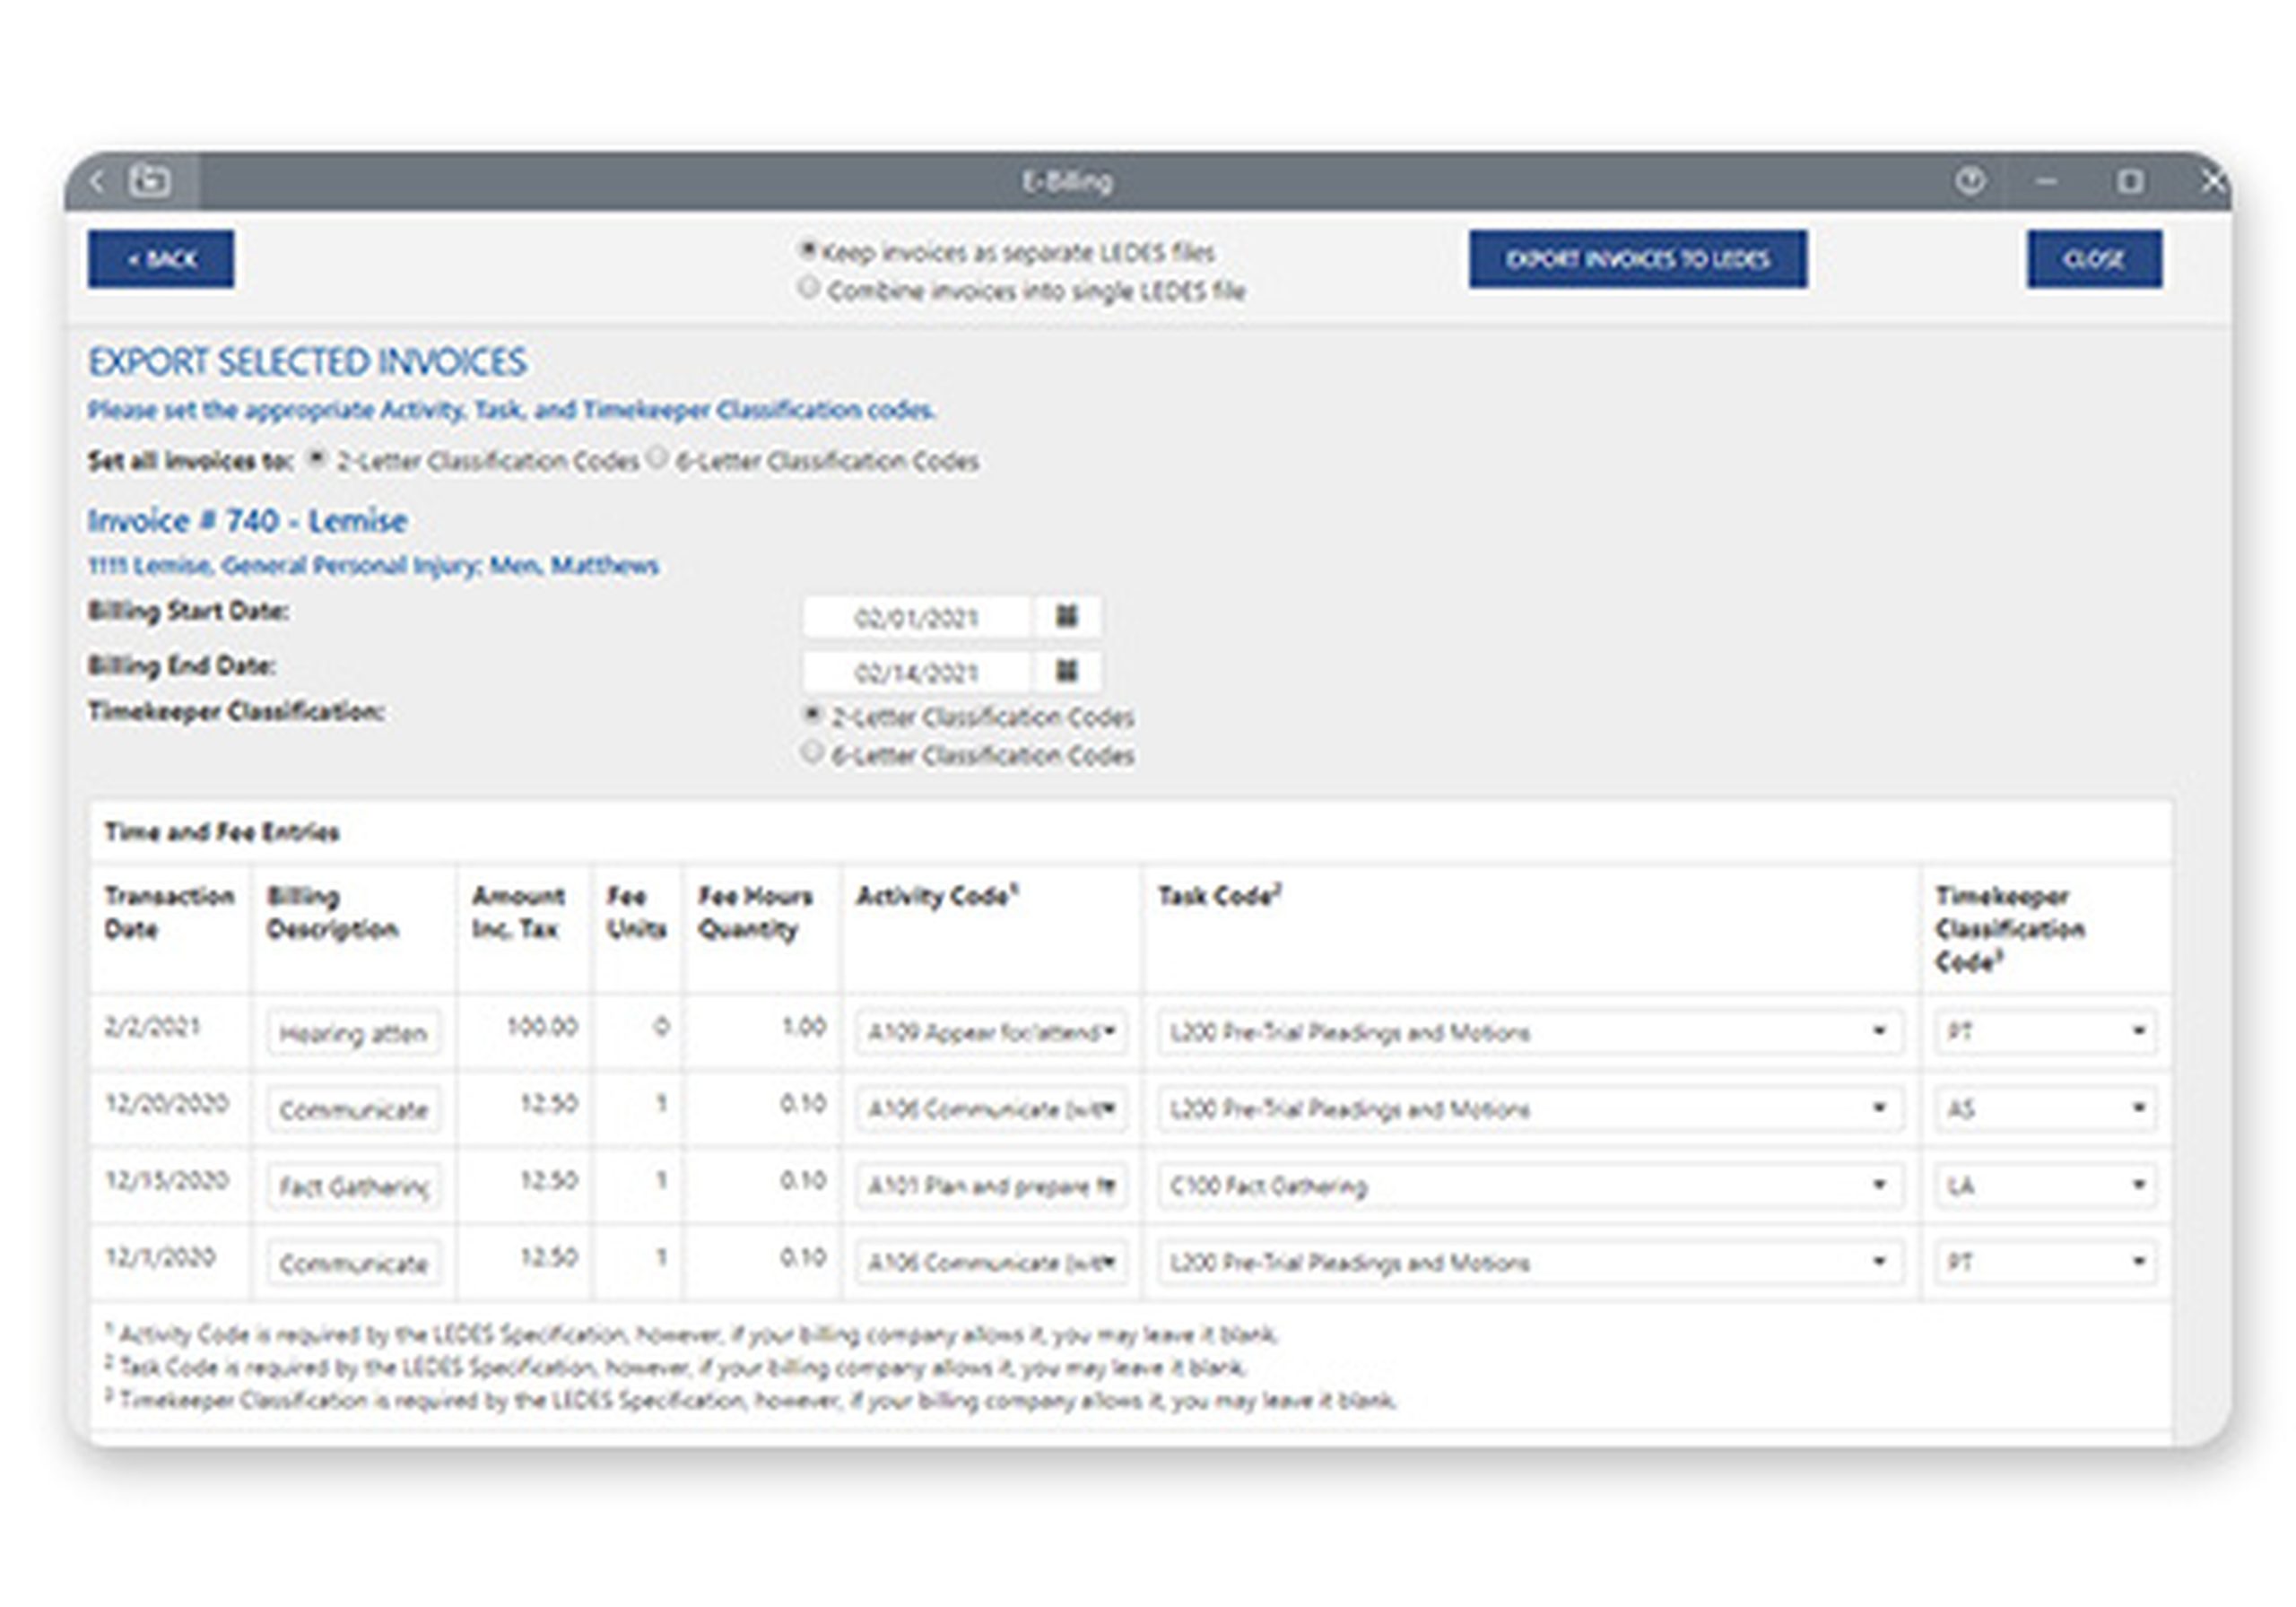Screen dimensions: 2296x1607
Task: Open the C100 Fact Gathering Task Code dropdown
Action: coord(1880,1186)
